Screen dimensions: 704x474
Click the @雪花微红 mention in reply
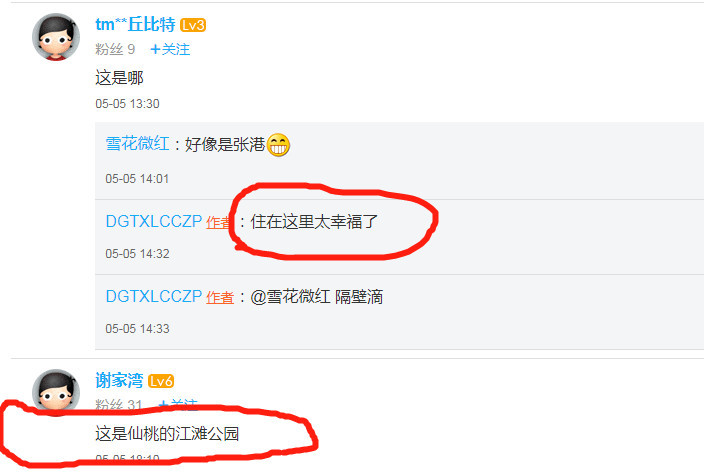(290, 297)
